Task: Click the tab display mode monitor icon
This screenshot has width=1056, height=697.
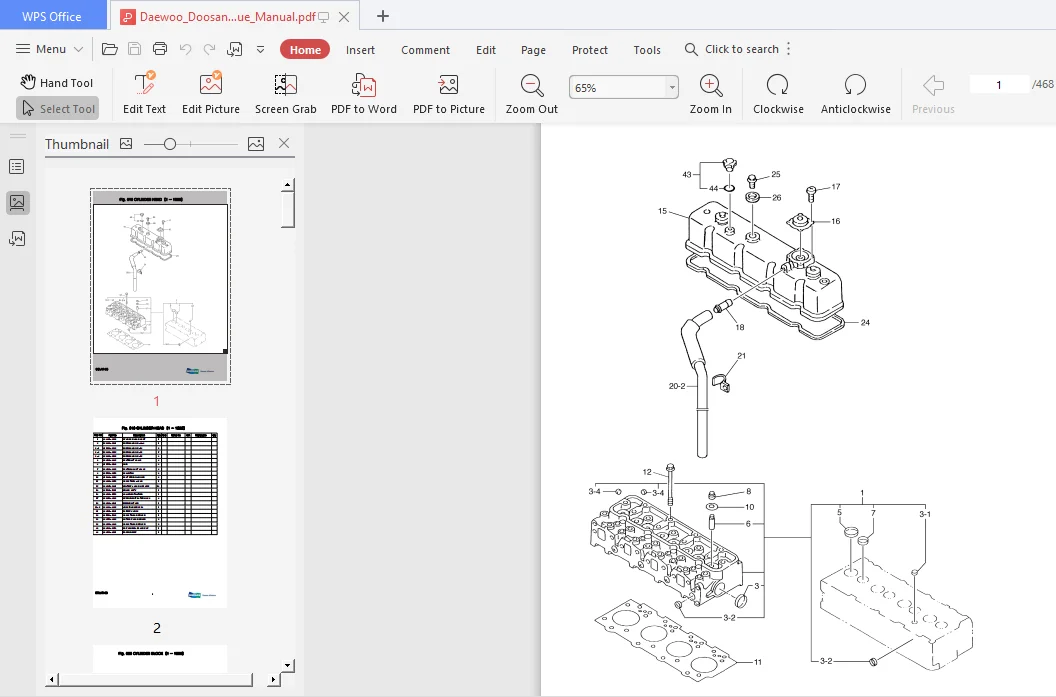Action: pos(323,17)
